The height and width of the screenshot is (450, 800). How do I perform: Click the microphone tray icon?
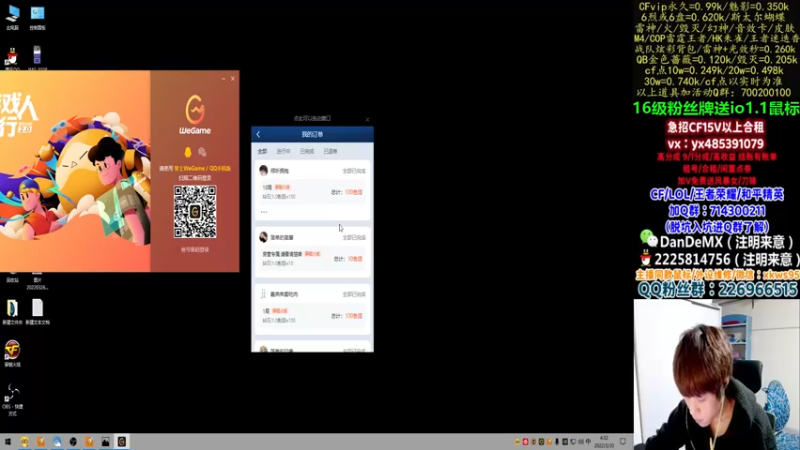[557, 442]
